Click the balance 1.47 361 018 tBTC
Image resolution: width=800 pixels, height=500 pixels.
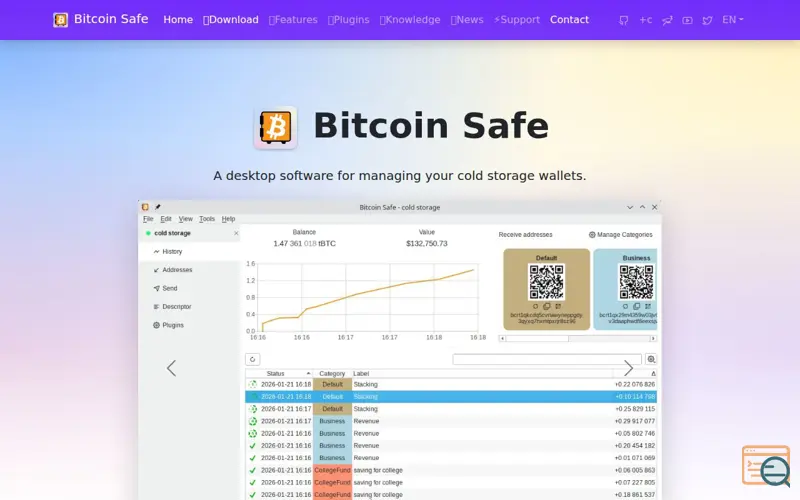[x=304, y=244]
